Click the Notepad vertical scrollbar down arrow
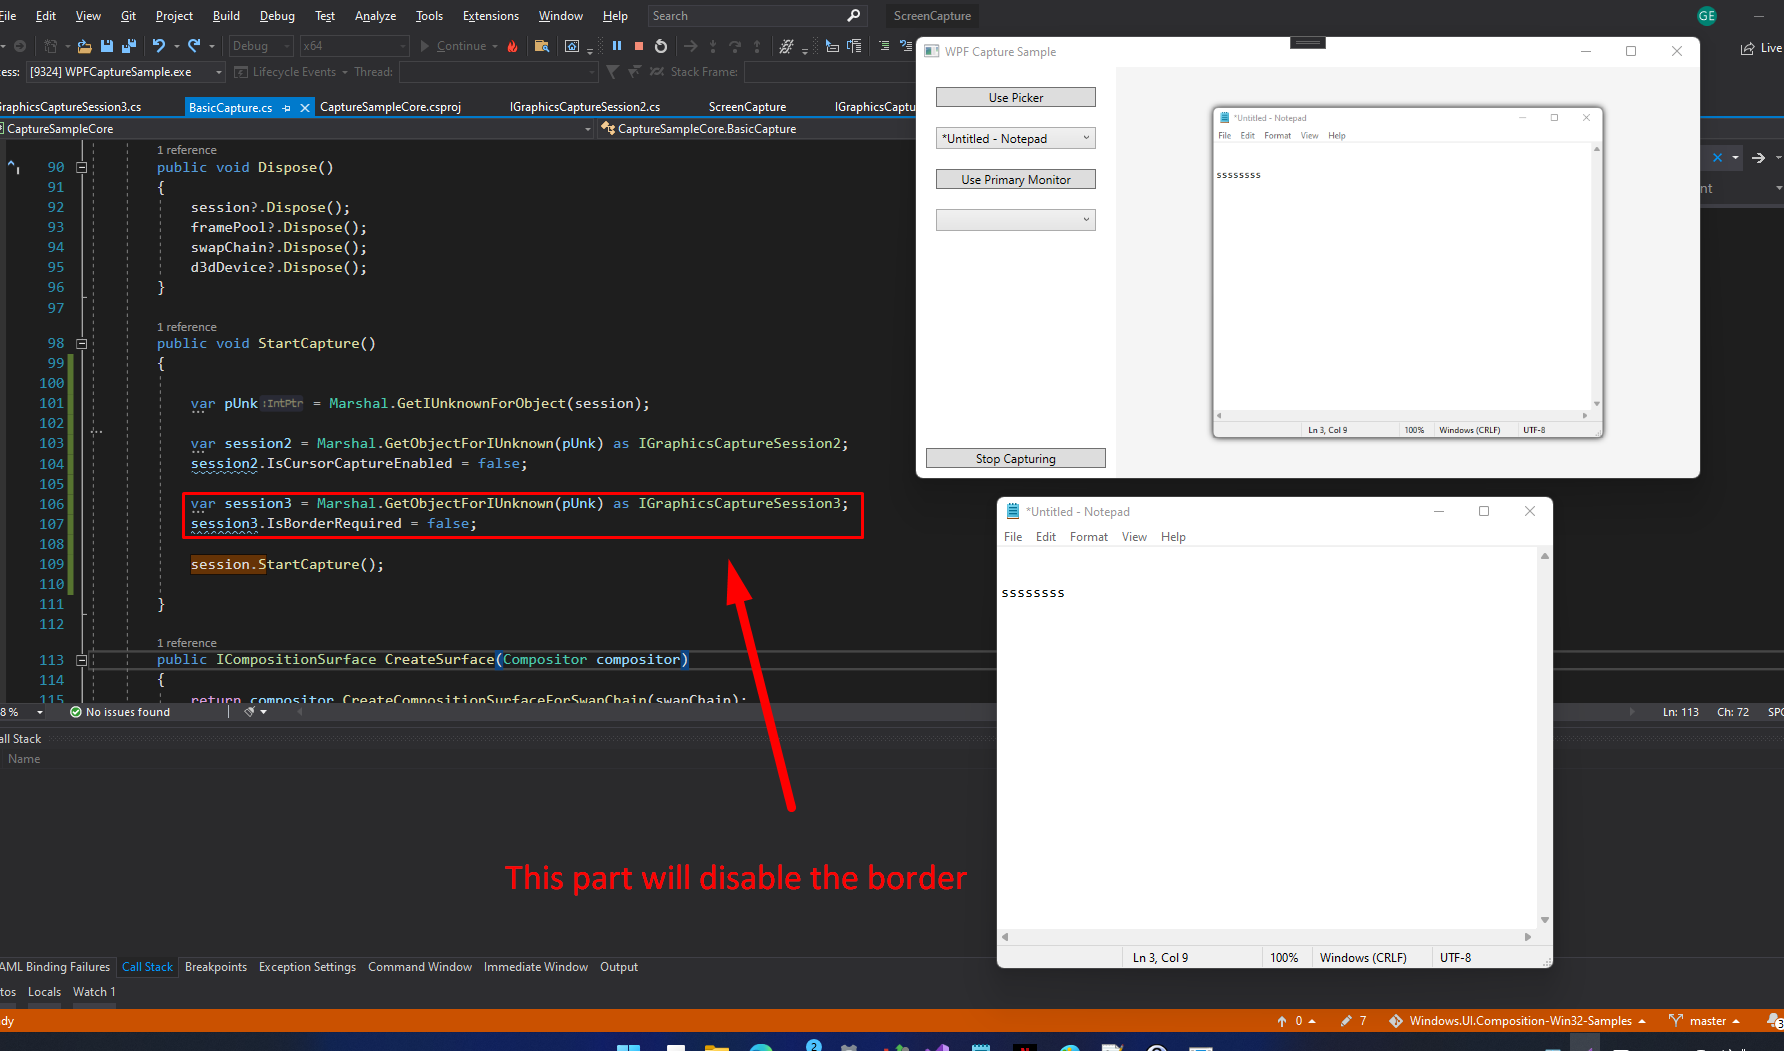This screenshot has height=1051, width=1784. click(x=1545, y=920)
